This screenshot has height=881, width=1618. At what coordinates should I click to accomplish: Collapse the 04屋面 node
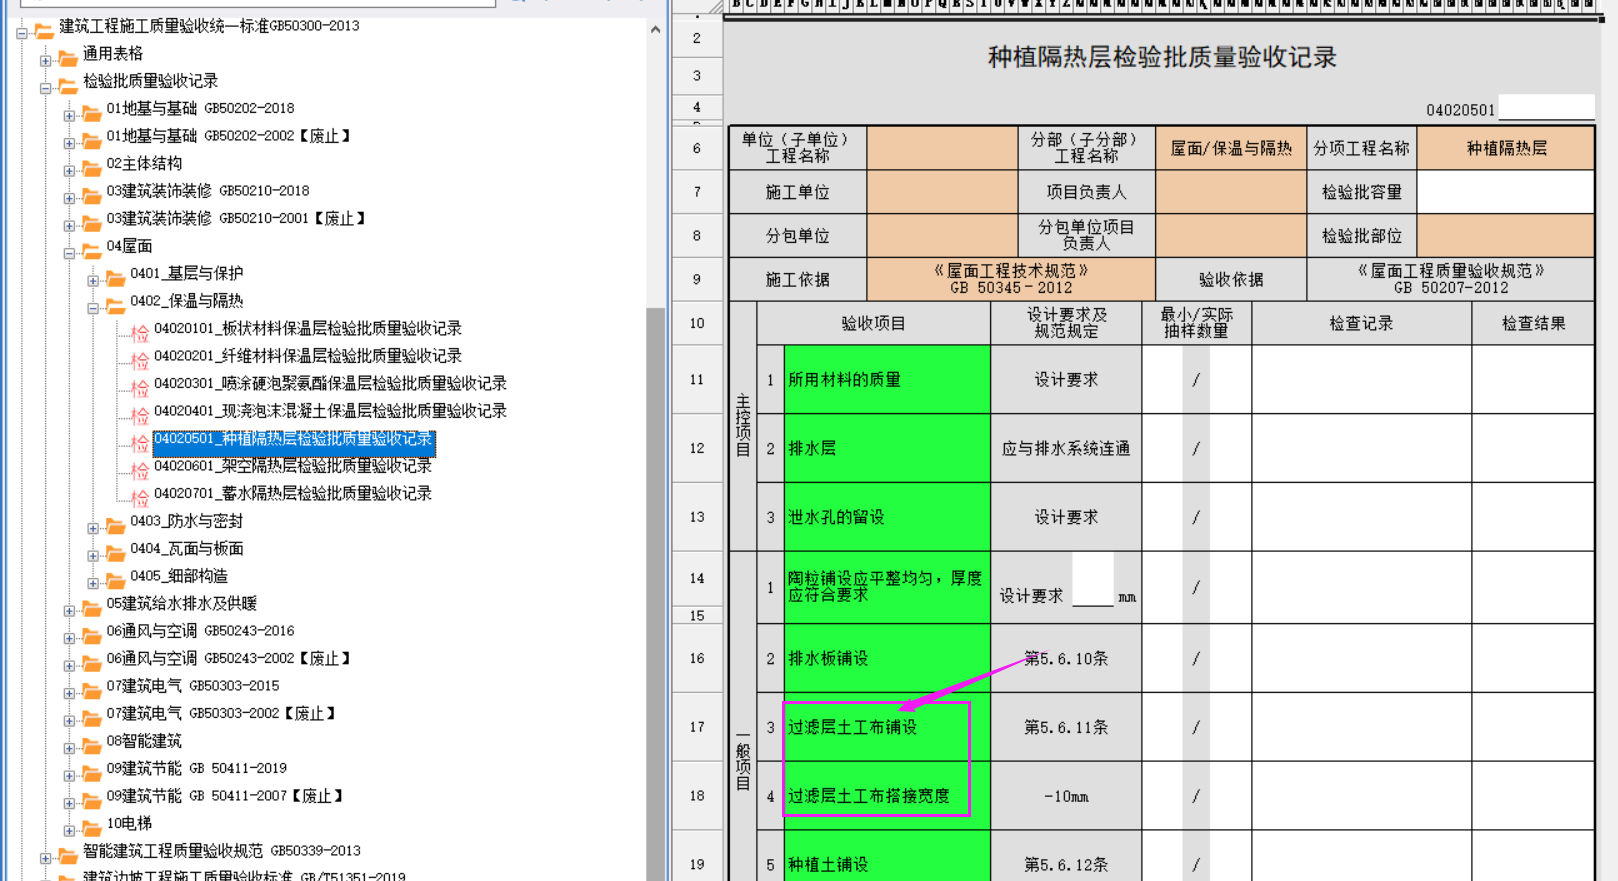pyautogui.click(x=69, y=253)
